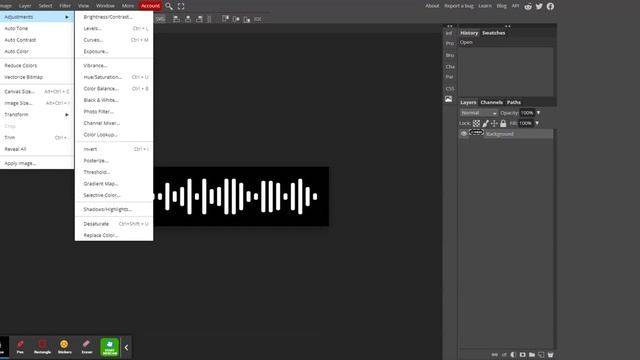Choose Threshold adjustment
Viewport: 640px width, 360px height.
[114, 172]
